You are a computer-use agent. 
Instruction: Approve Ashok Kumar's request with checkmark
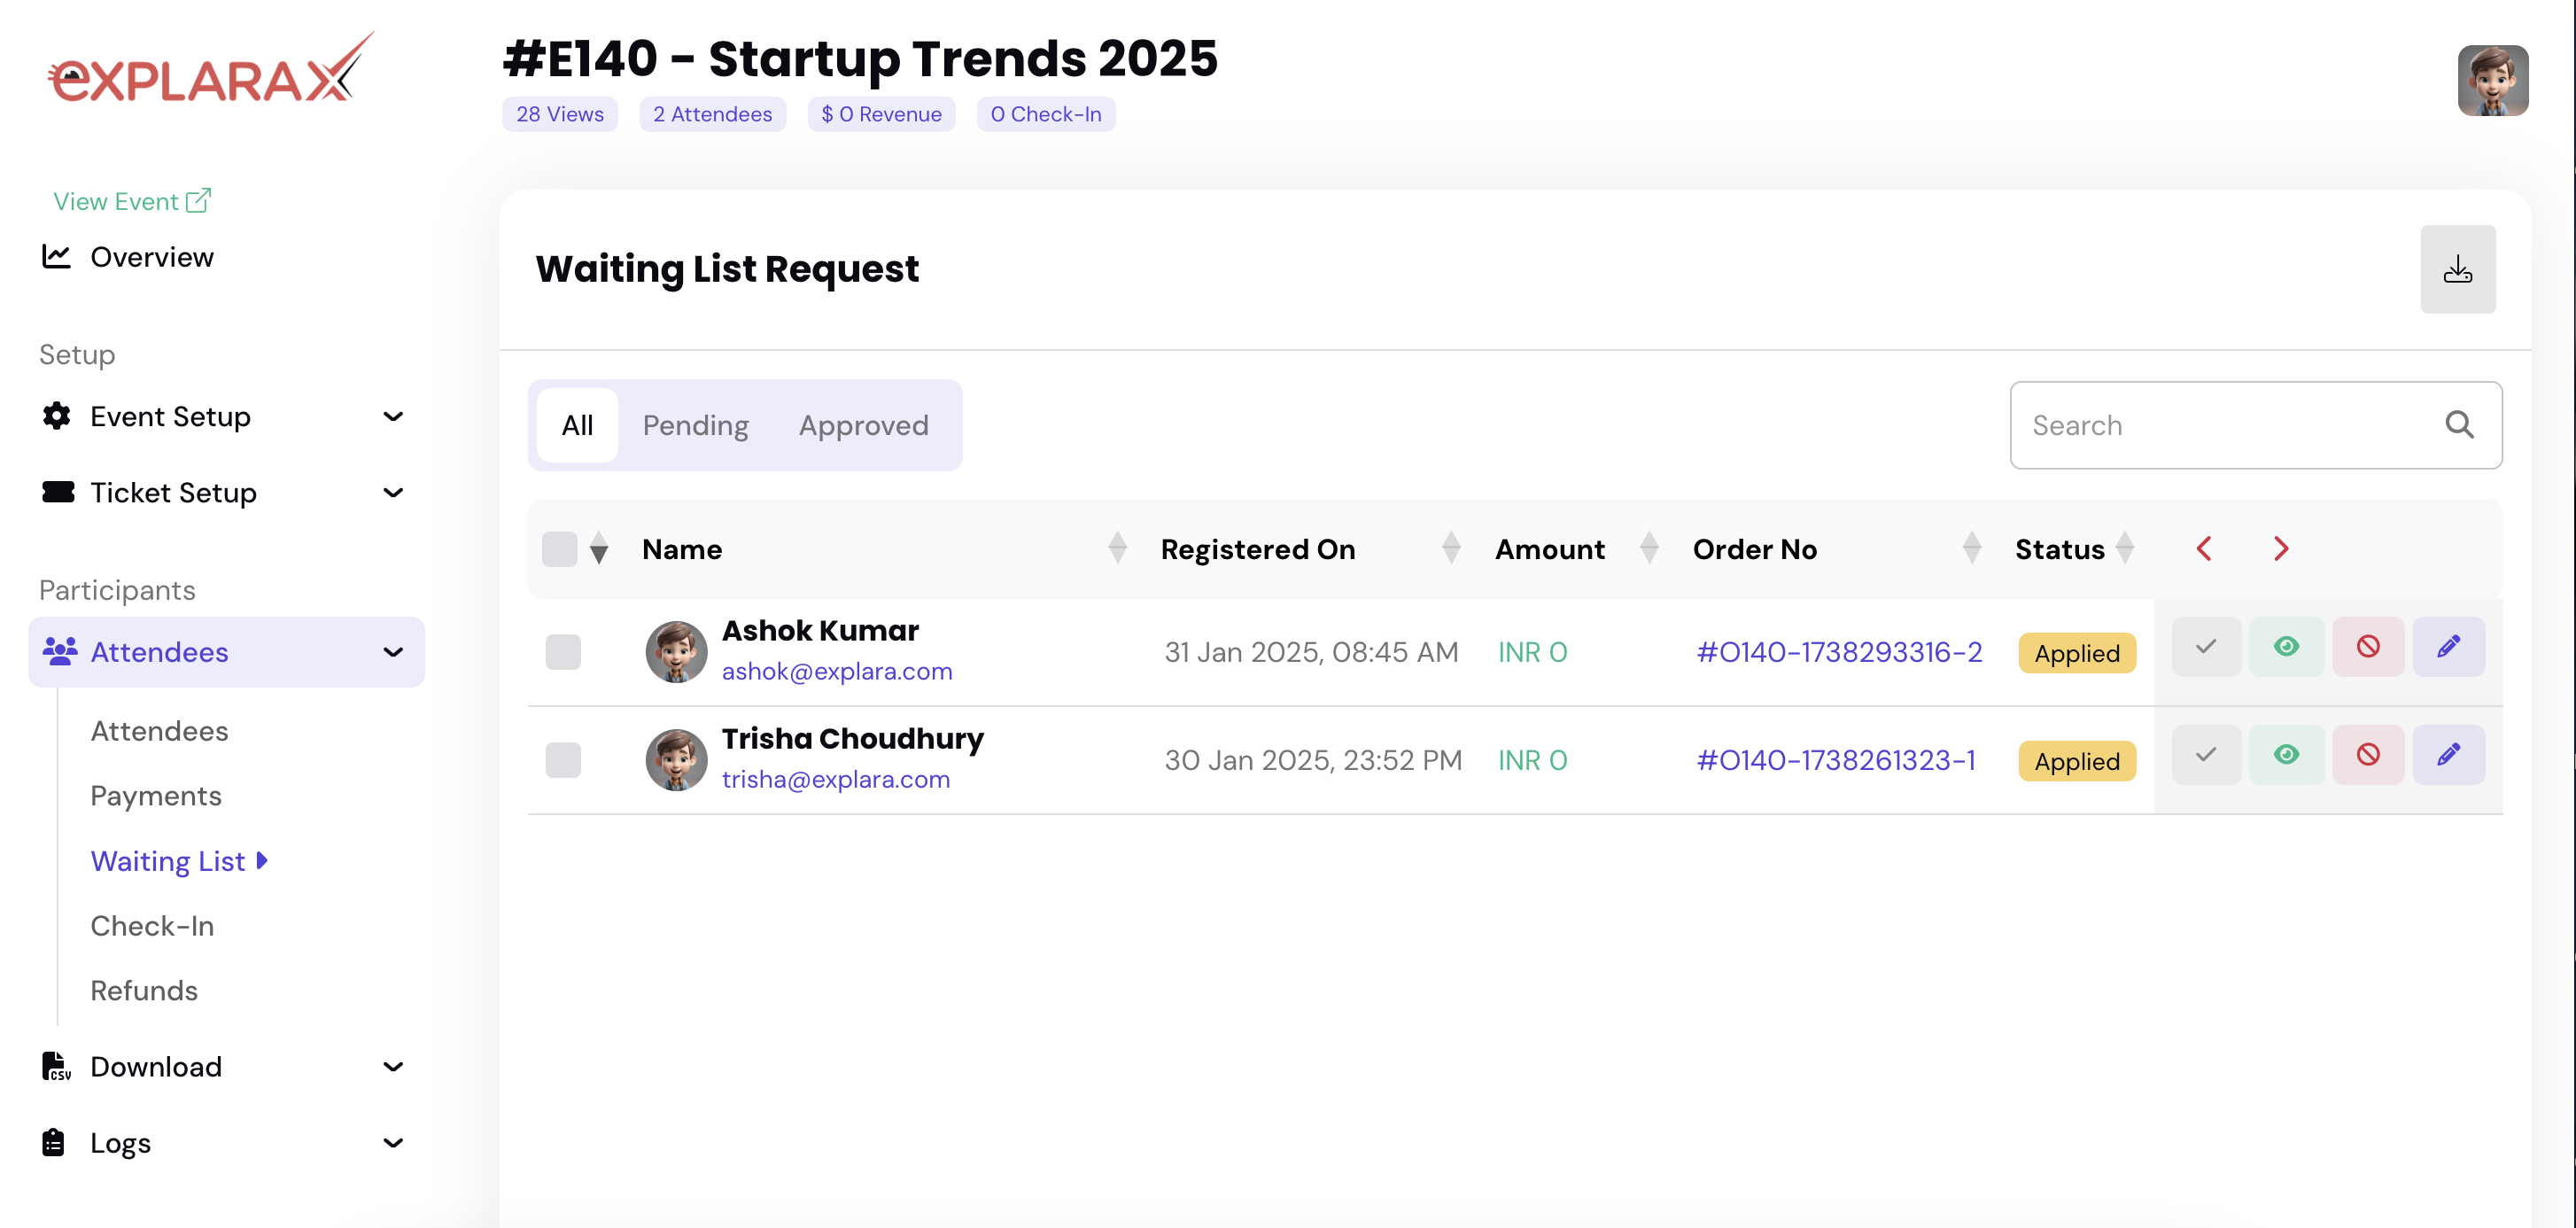(2205, 647)
